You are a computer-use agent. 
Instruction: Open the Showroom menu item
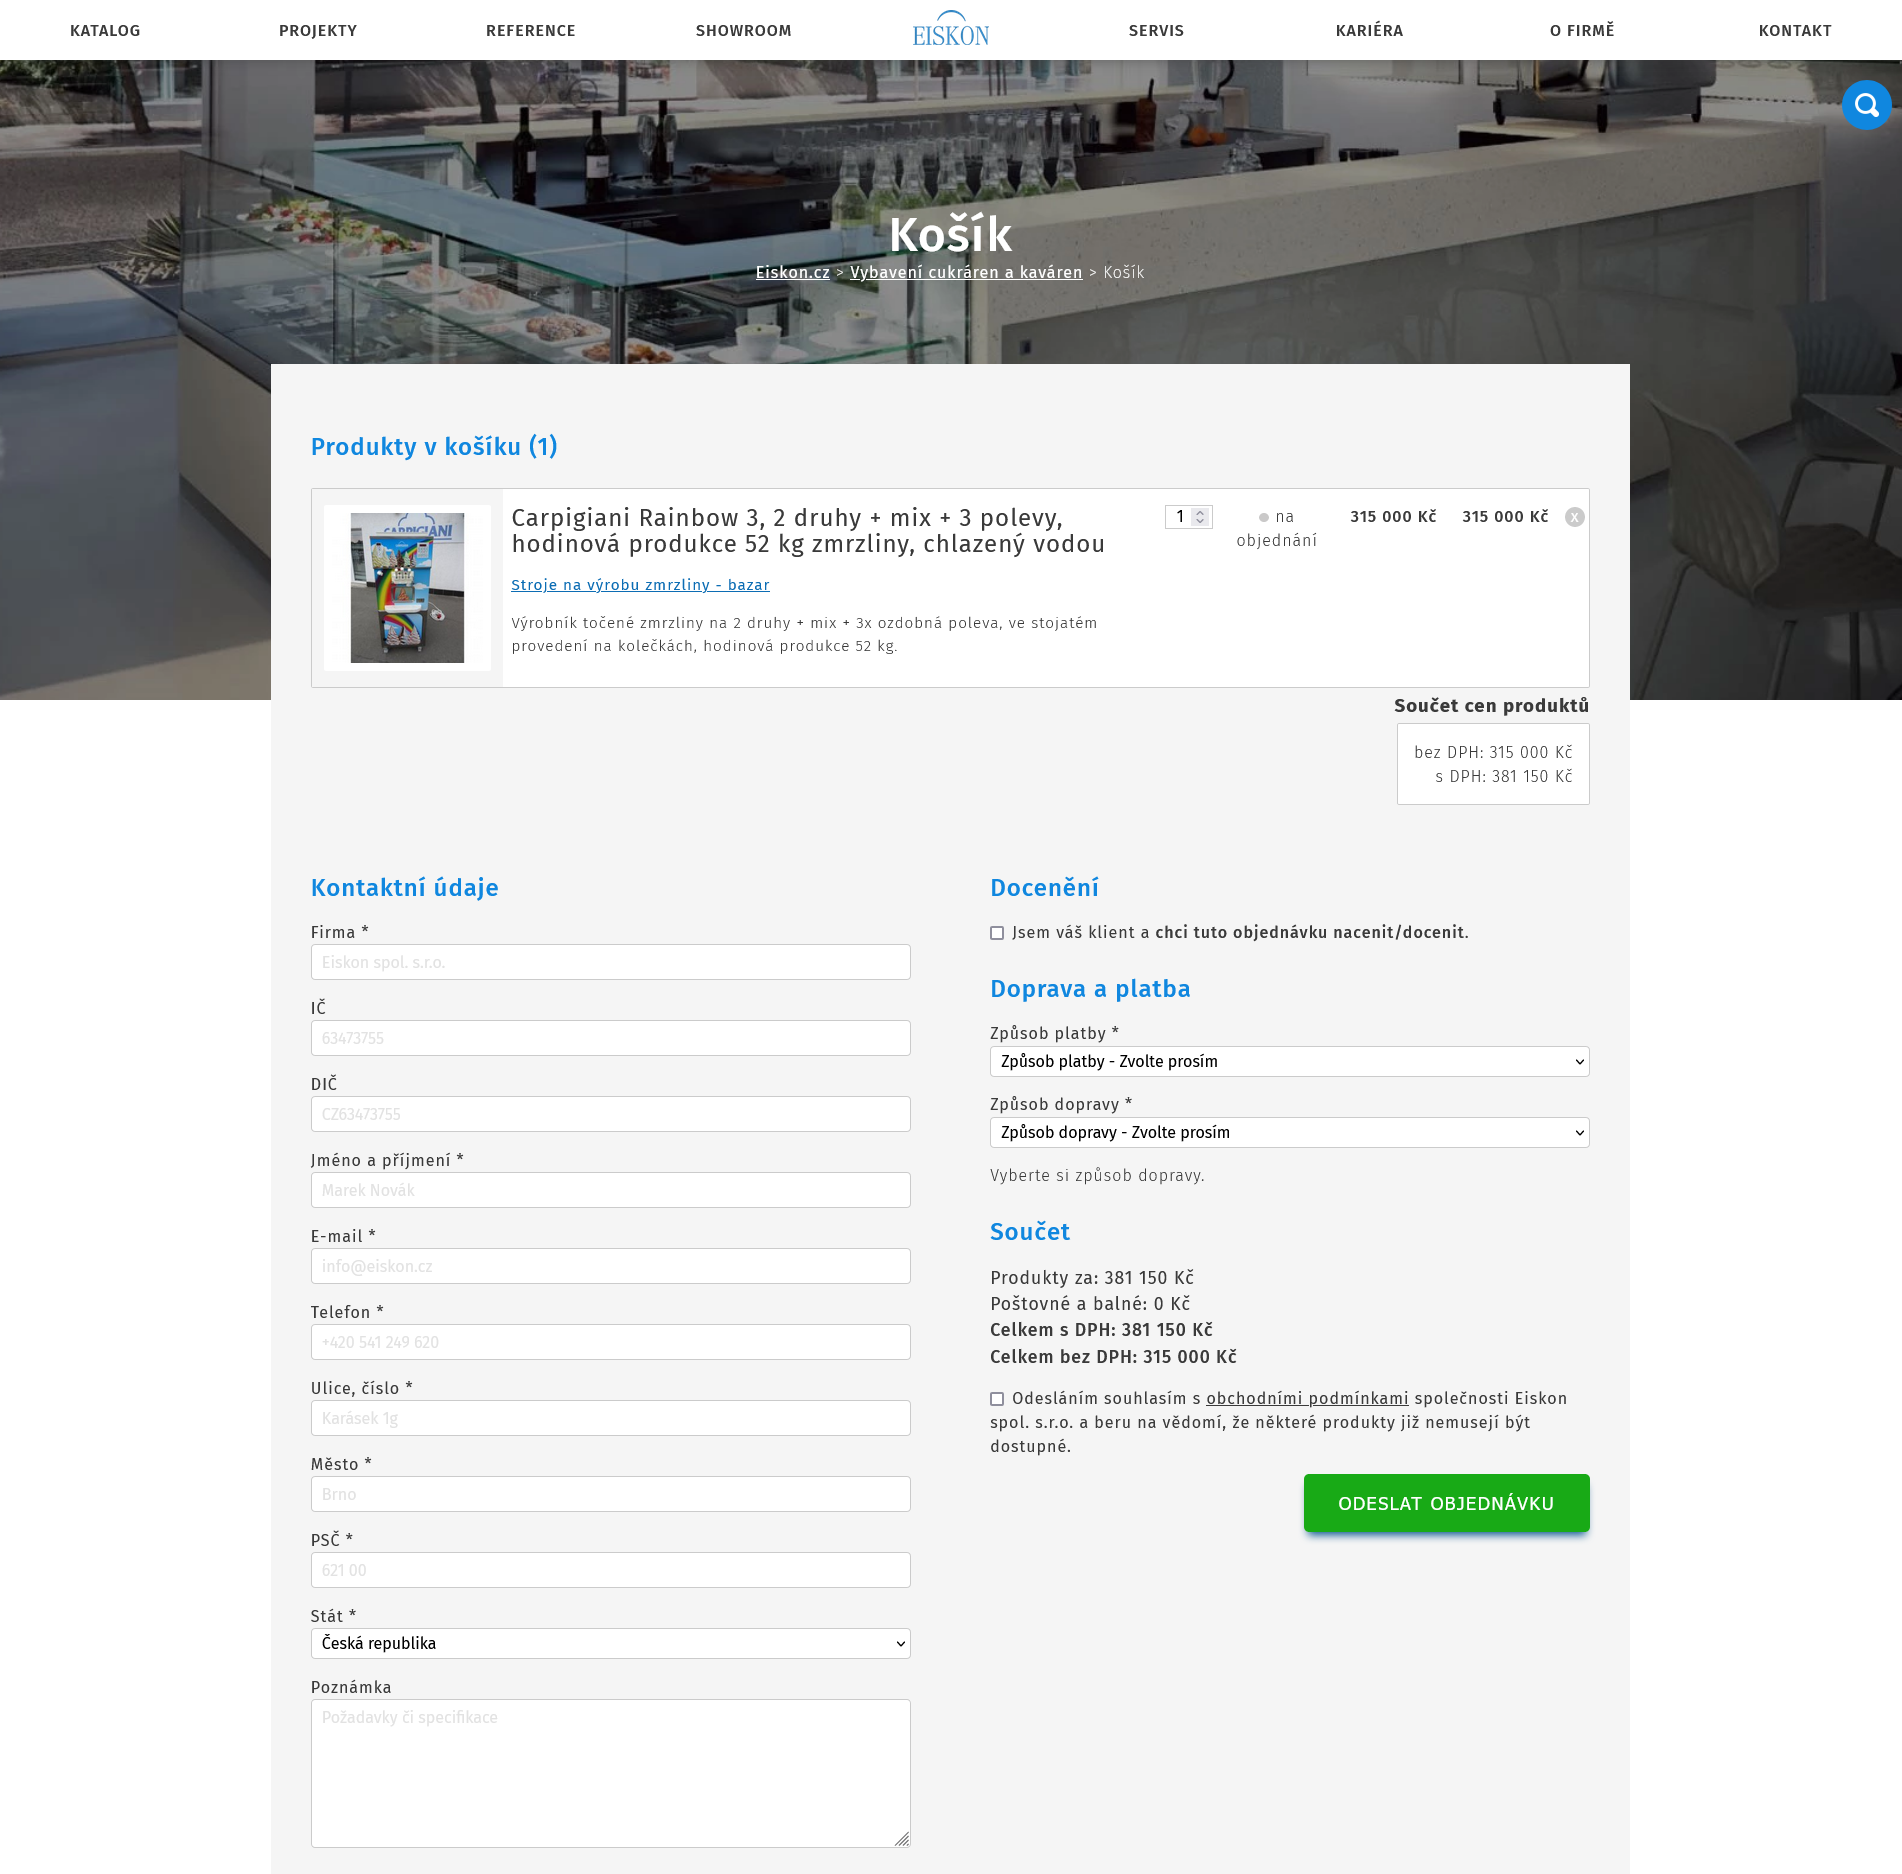point(744,31)
